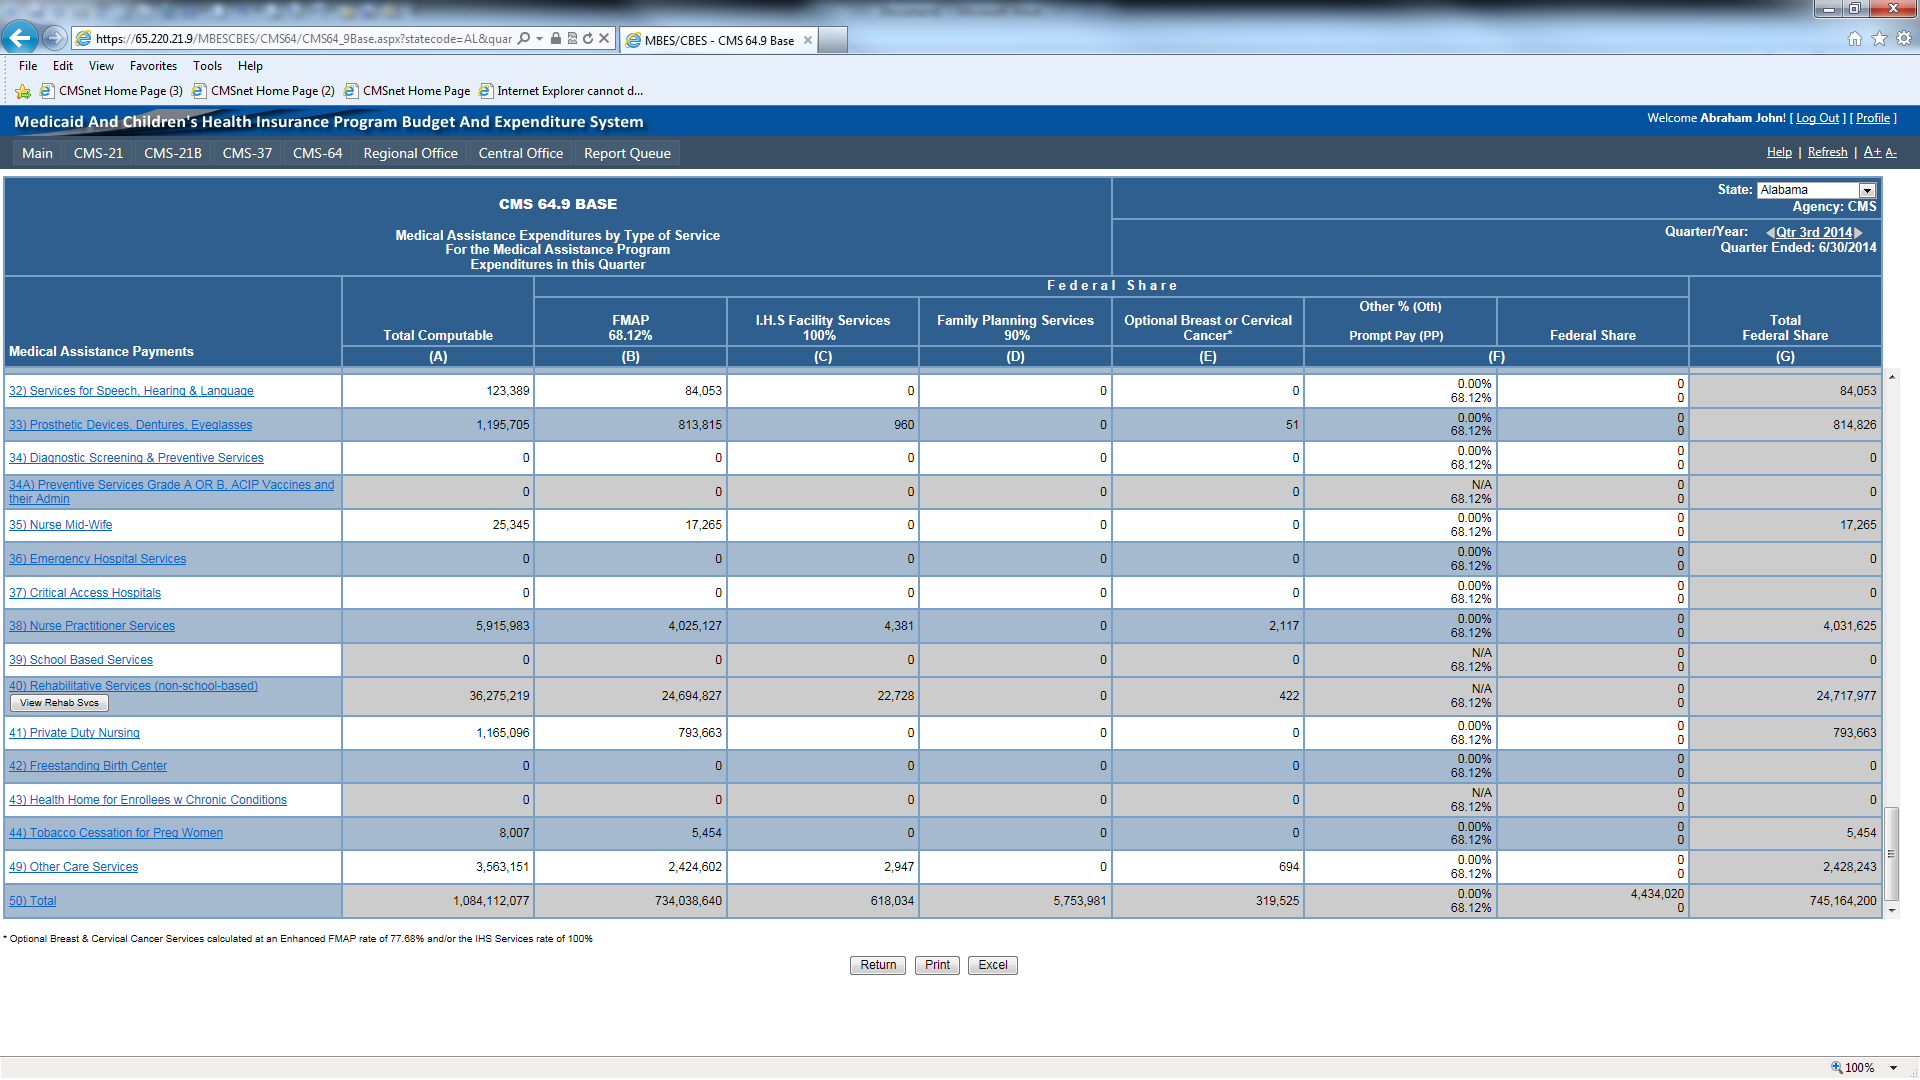The image size is (1920, 1080).
Task: Click the table's vertical scrollbar down arrow
Action: coord(1891,910)
